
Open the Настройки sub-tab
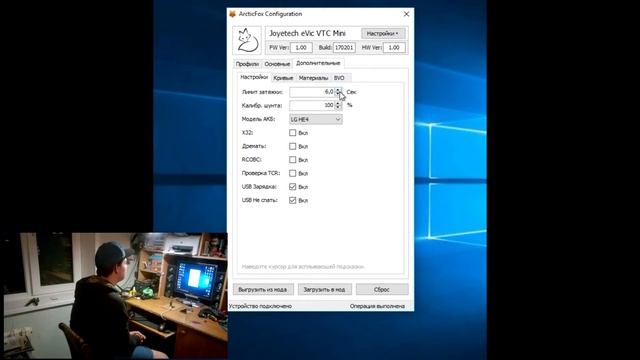point(254,77)
